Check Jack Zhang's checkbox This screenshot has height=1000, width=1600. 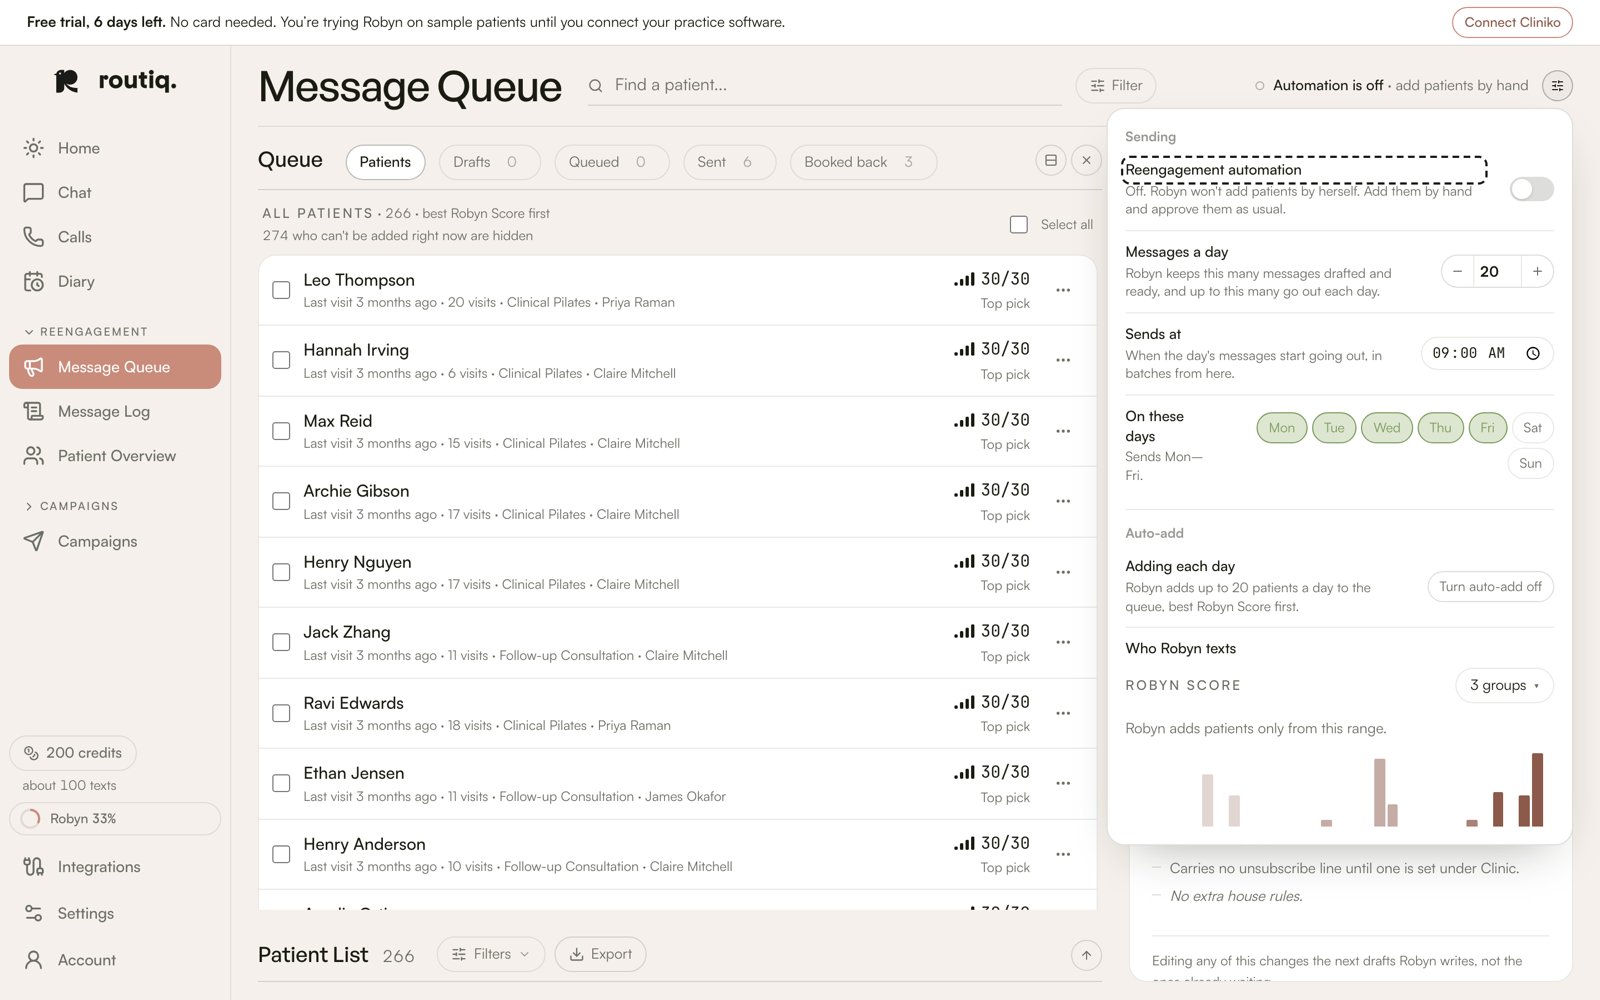pos(282,642)
